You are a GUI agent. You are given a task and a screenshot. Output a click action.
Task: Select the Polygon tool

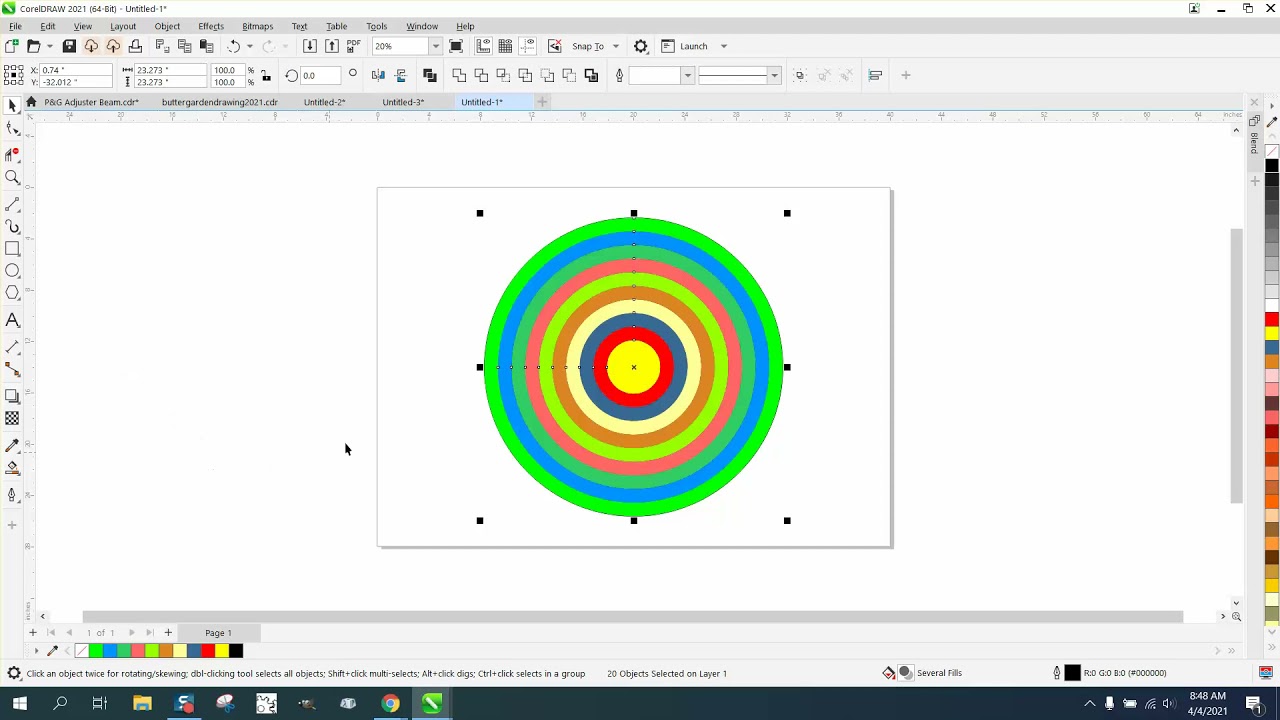click(12, 292)
